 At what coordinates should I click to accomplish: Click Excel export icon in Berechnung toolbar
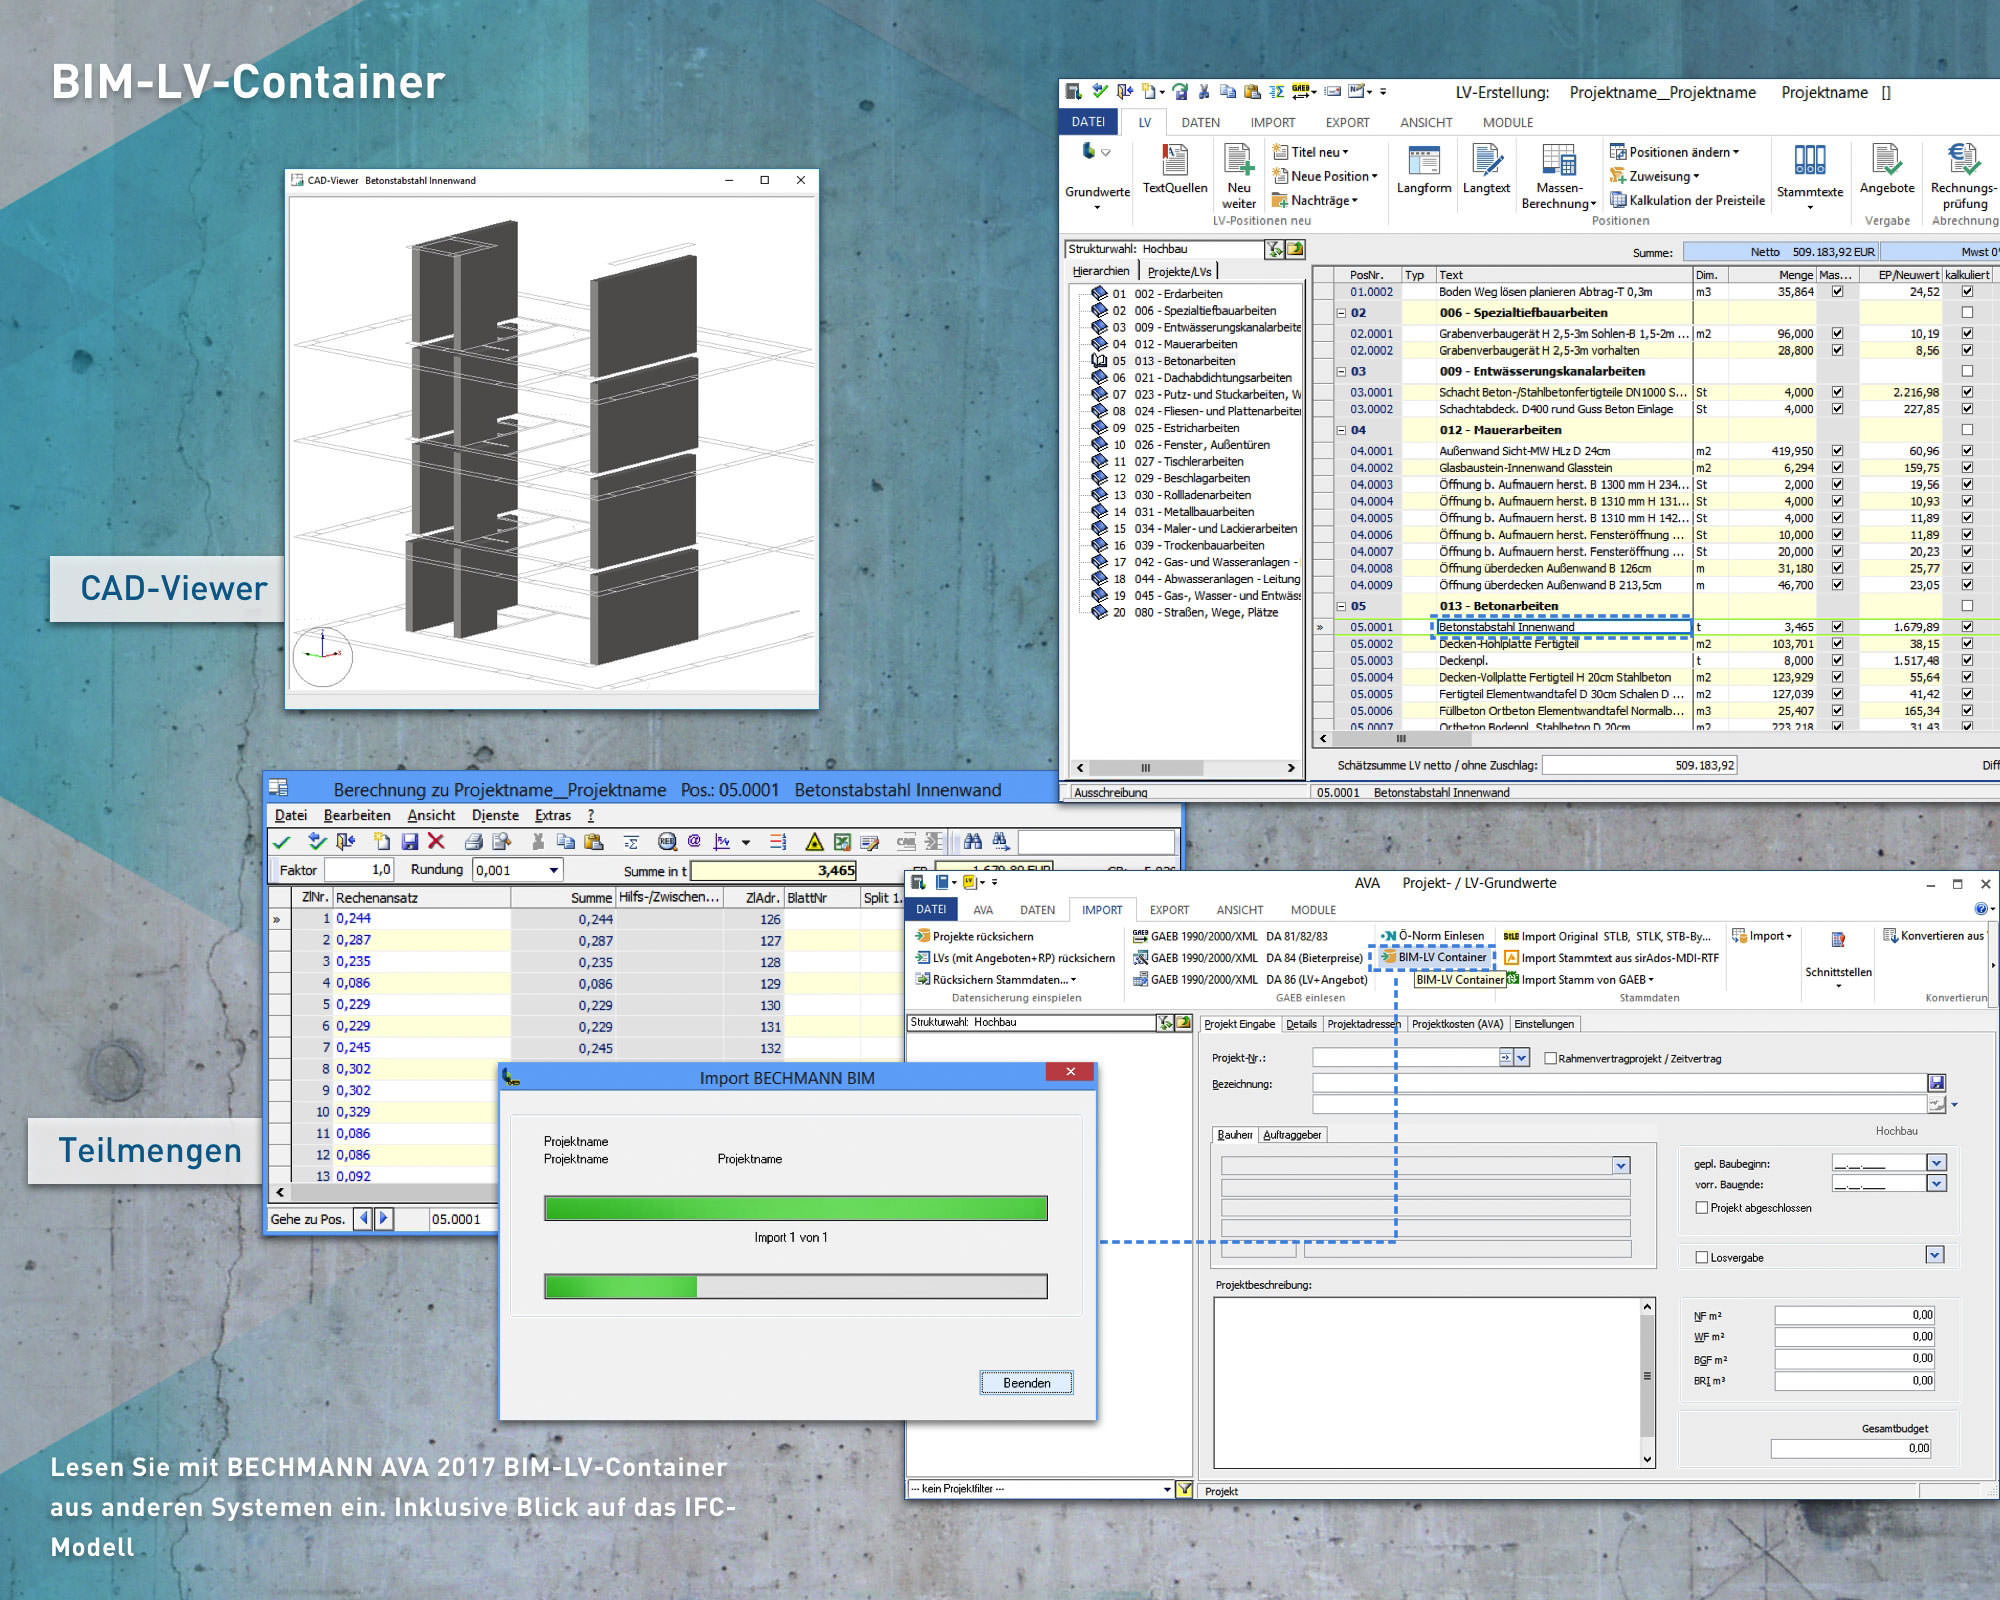click(x=842, y=842)
